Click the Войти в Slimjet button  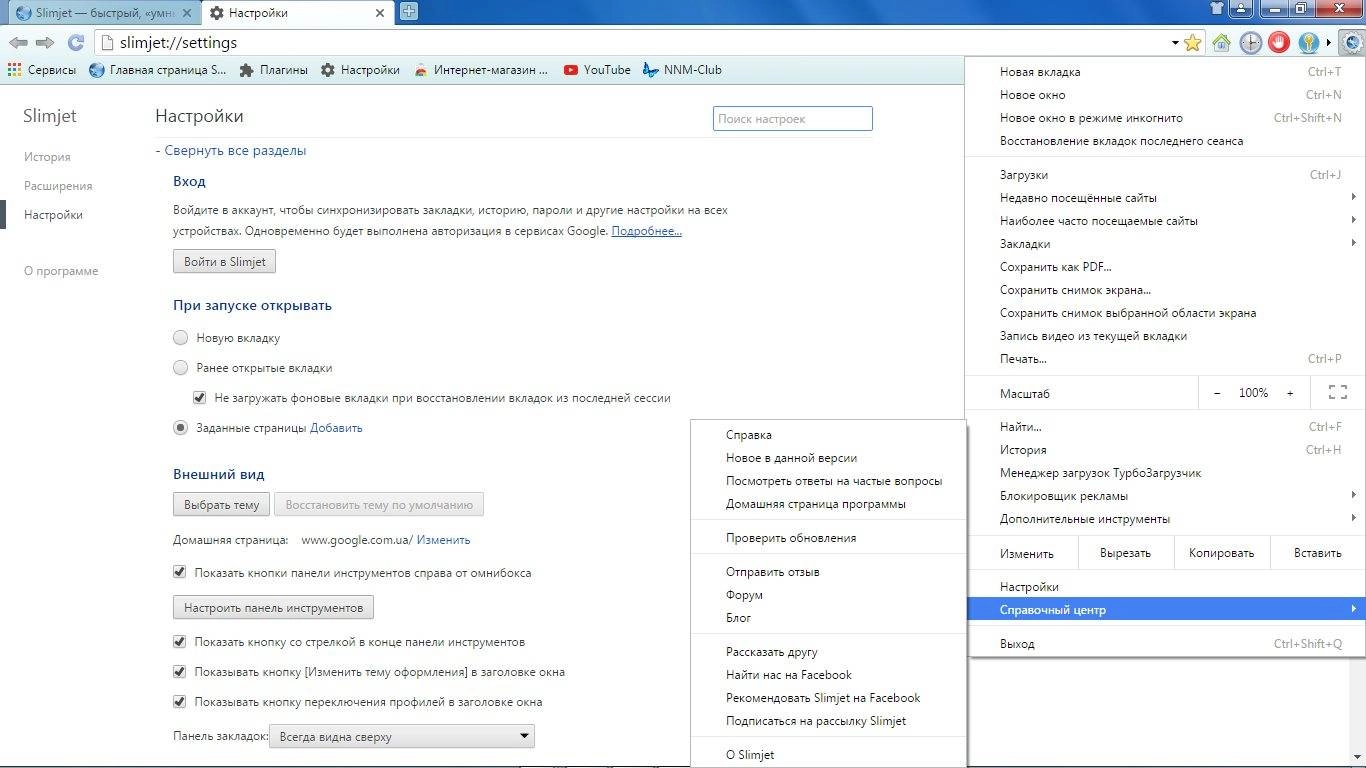(x=225, y=262)
